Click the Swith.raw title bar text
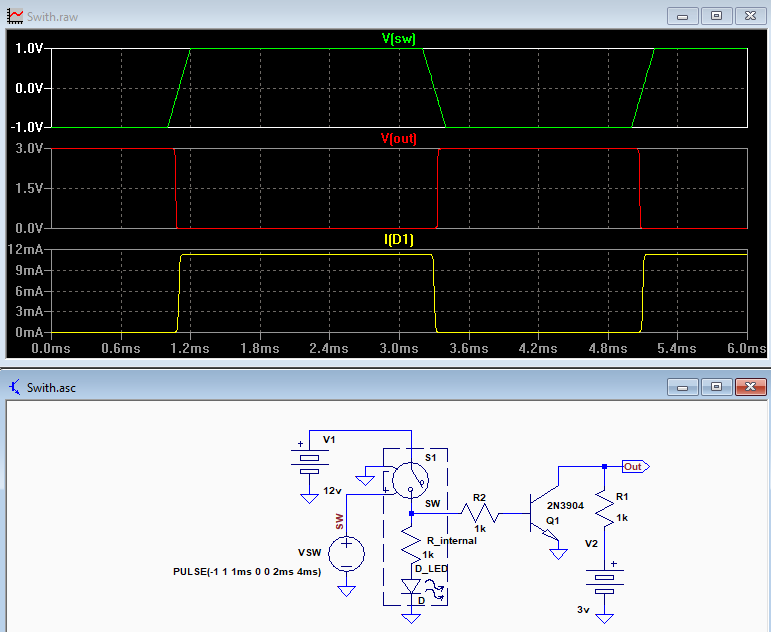Viewport: 771px width, 632px height. 52,17
